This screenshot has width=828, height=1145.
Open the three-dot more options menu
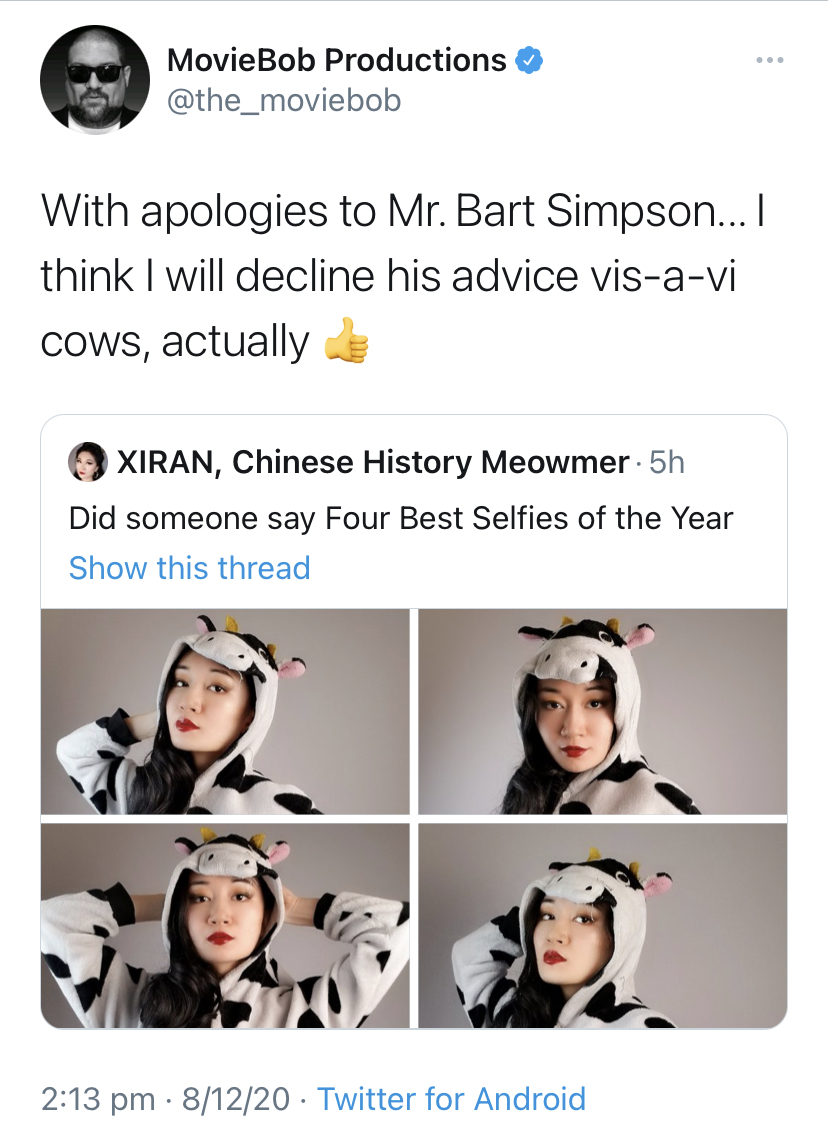coord(770,60)
